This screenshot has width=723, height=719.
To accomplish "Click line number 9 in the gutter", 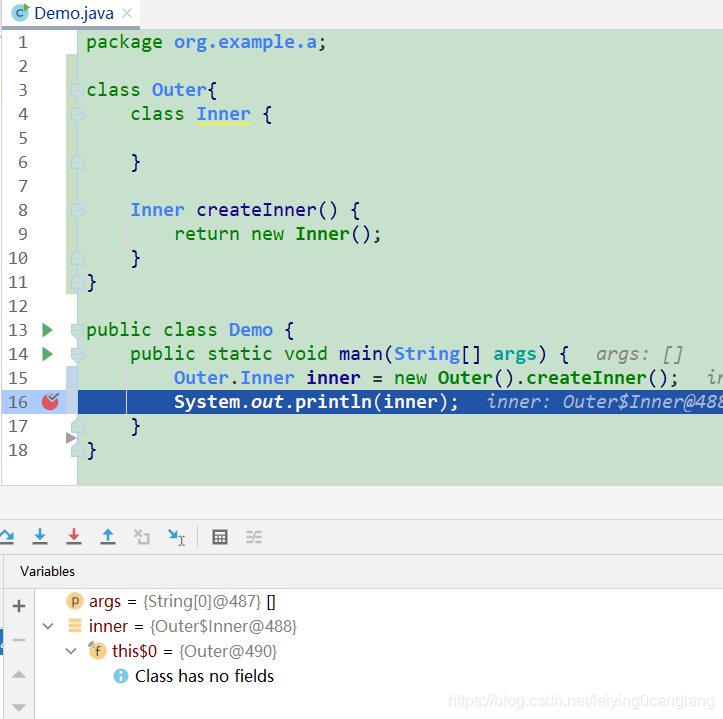I will click(x=22, y=234).
